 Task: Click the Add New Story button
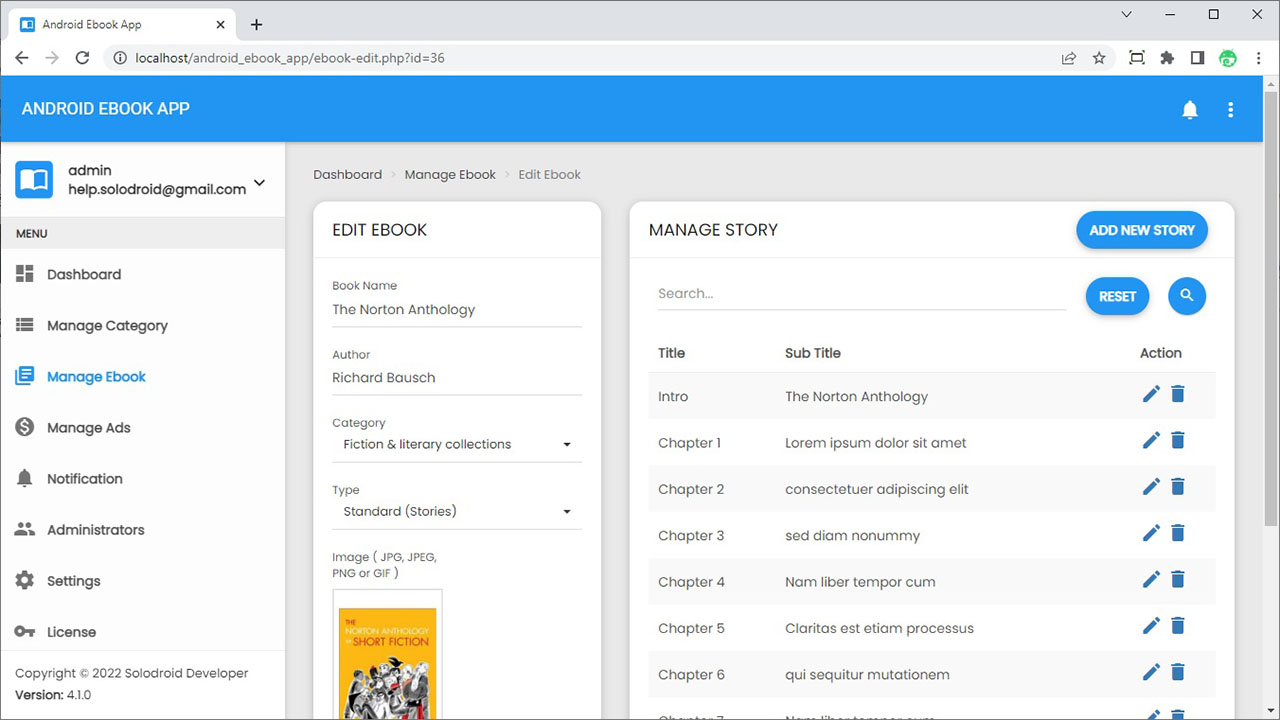pos(1142,230)
